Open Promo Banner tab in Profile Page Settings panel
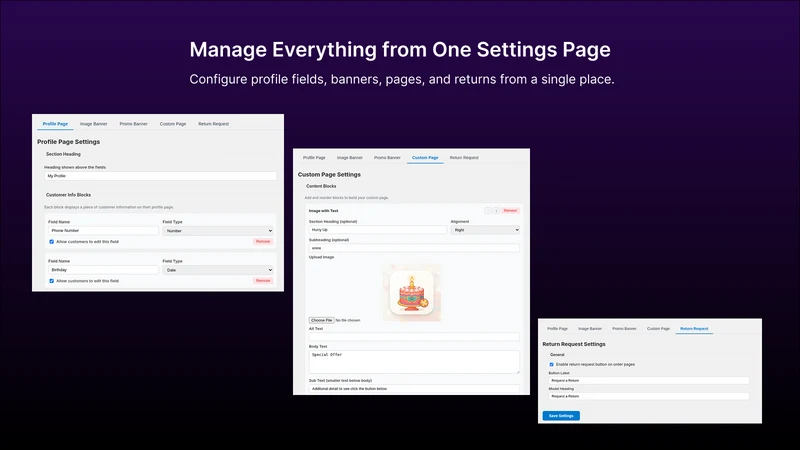The width and height of the screenshot is (800, 450). coord(134,123)
